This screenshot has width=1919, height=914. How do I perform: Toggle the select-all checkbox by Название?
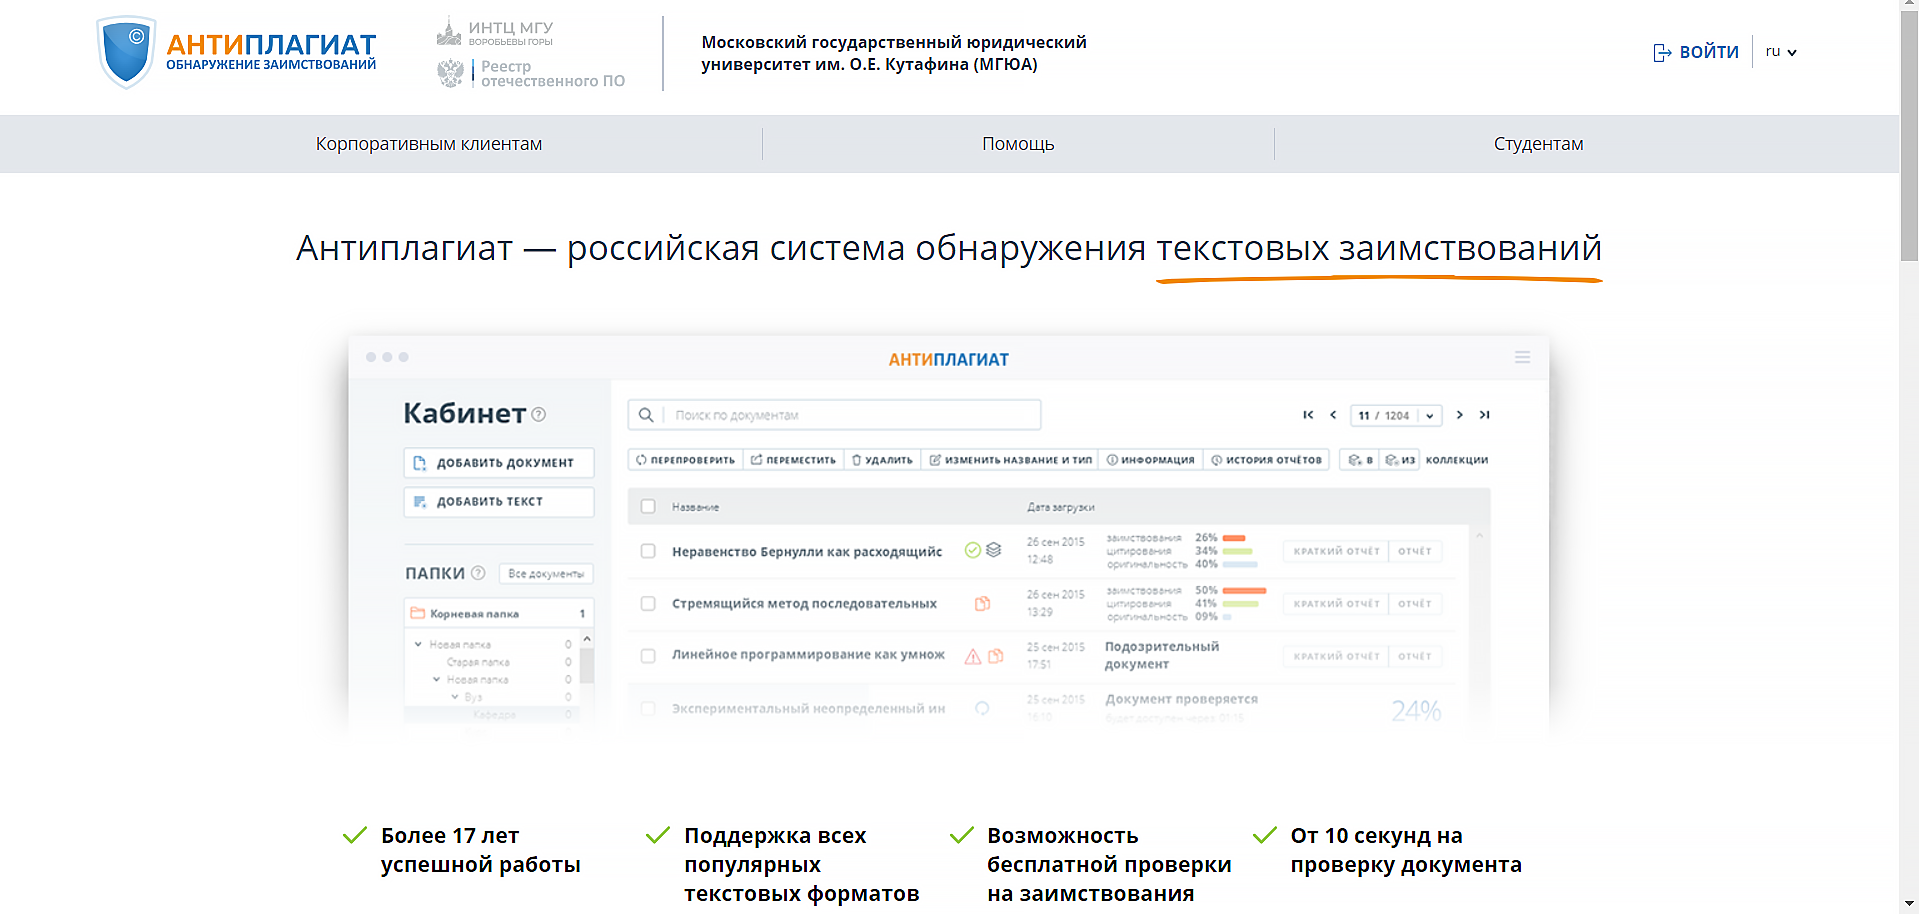(648, 507)
